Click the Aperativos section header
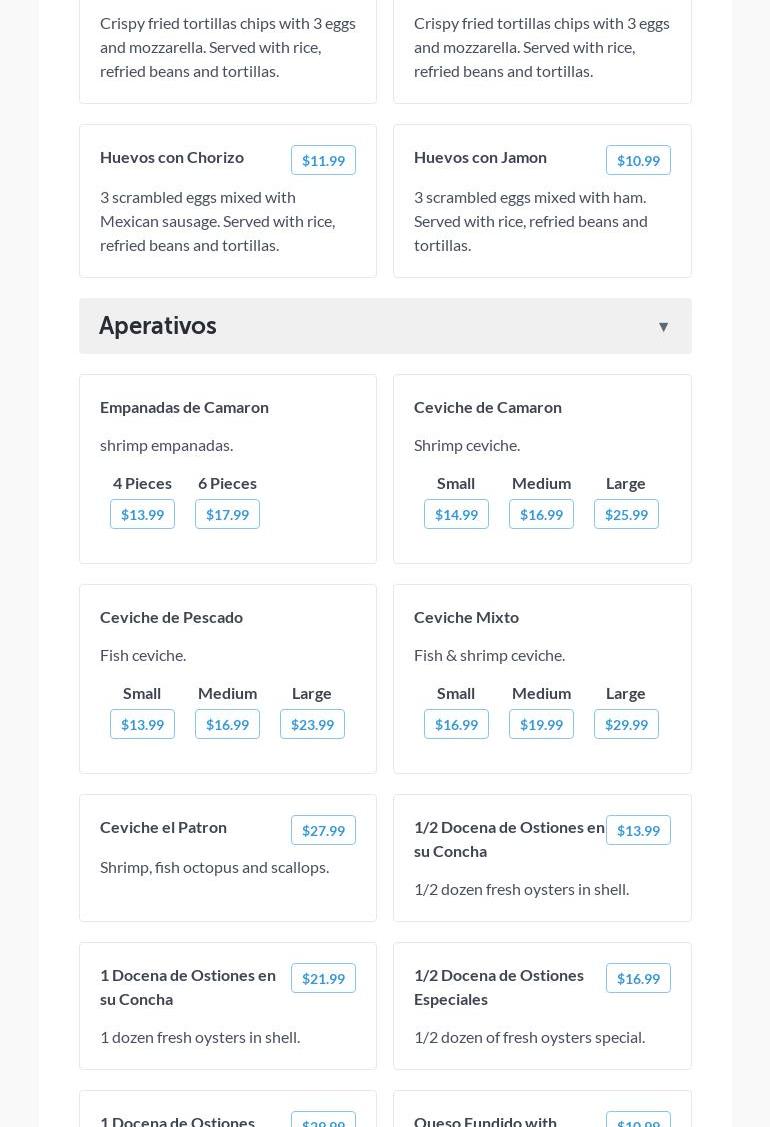Viewport: 770px width, 1127px height. pyautogui.click(x=158, y=326)
